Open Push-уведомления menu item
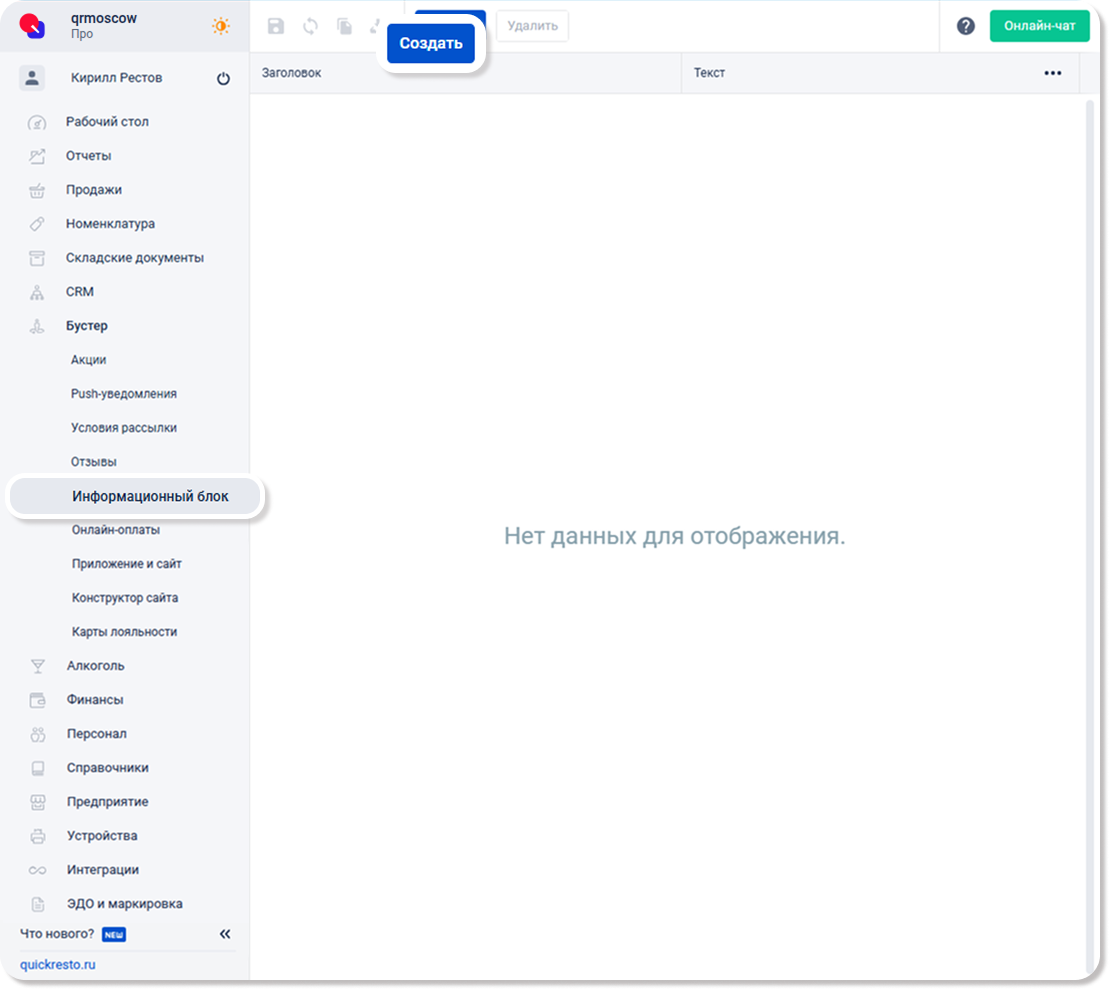 coord(124,394)
